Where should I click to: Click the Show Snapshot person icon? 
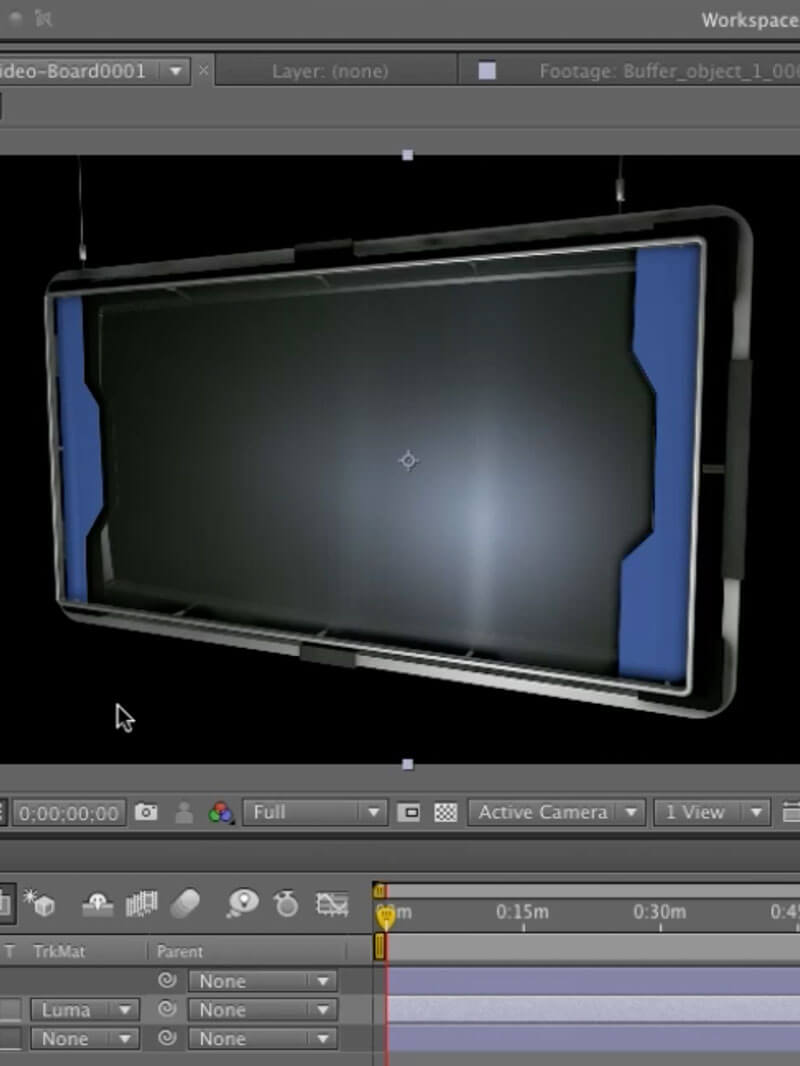point(184,812)
